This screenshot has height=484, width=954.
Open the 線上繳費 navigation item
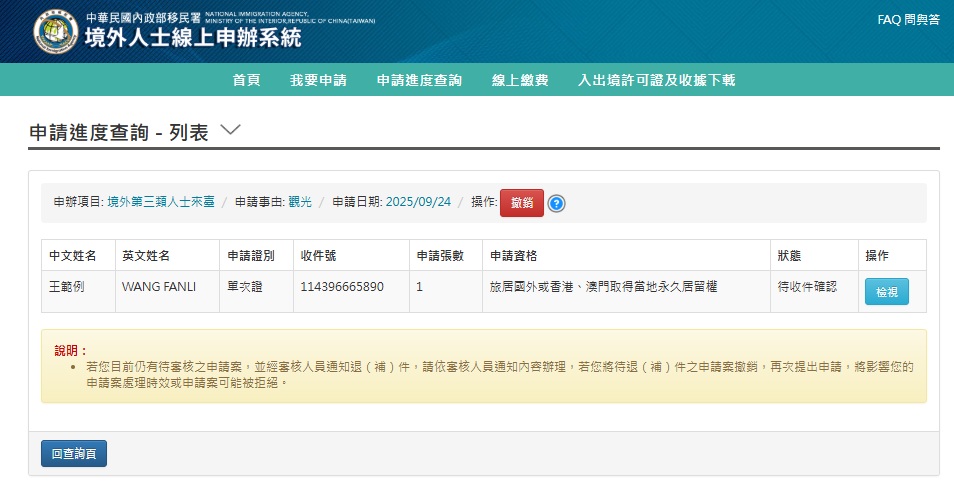520,80
